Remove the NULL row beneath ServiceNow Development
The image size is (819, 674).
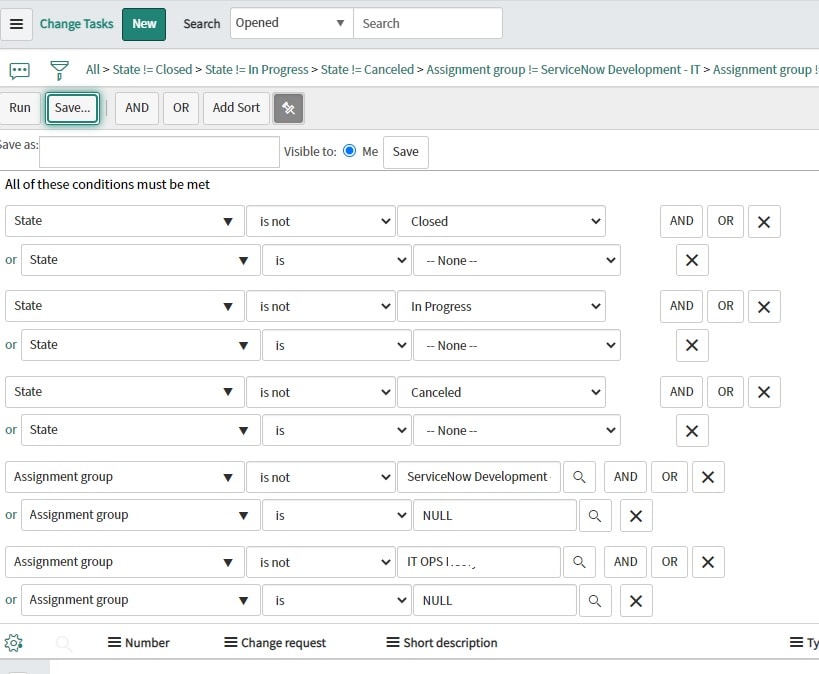[636, 516]
